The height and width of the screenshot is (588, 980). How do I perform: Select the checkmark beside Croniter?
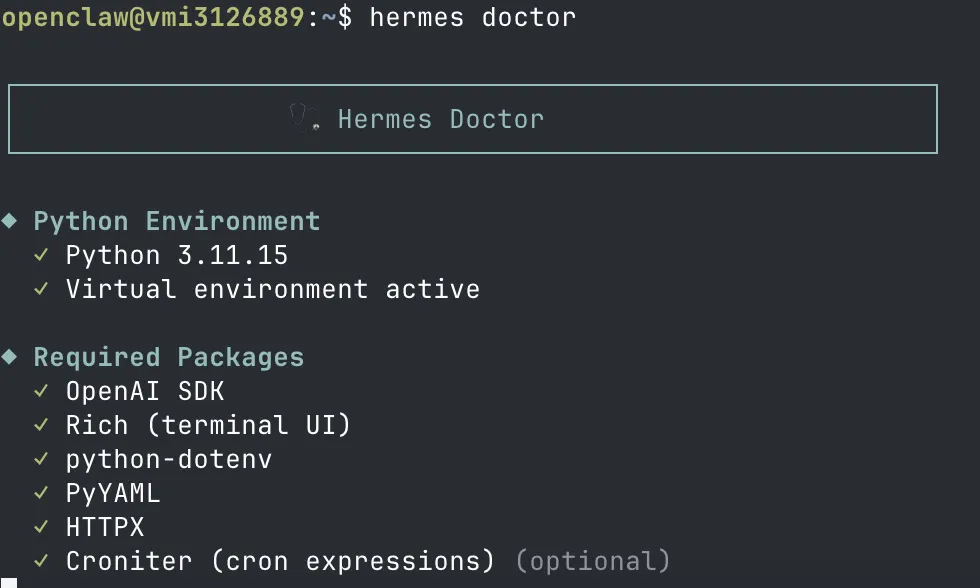pos(42,561)
